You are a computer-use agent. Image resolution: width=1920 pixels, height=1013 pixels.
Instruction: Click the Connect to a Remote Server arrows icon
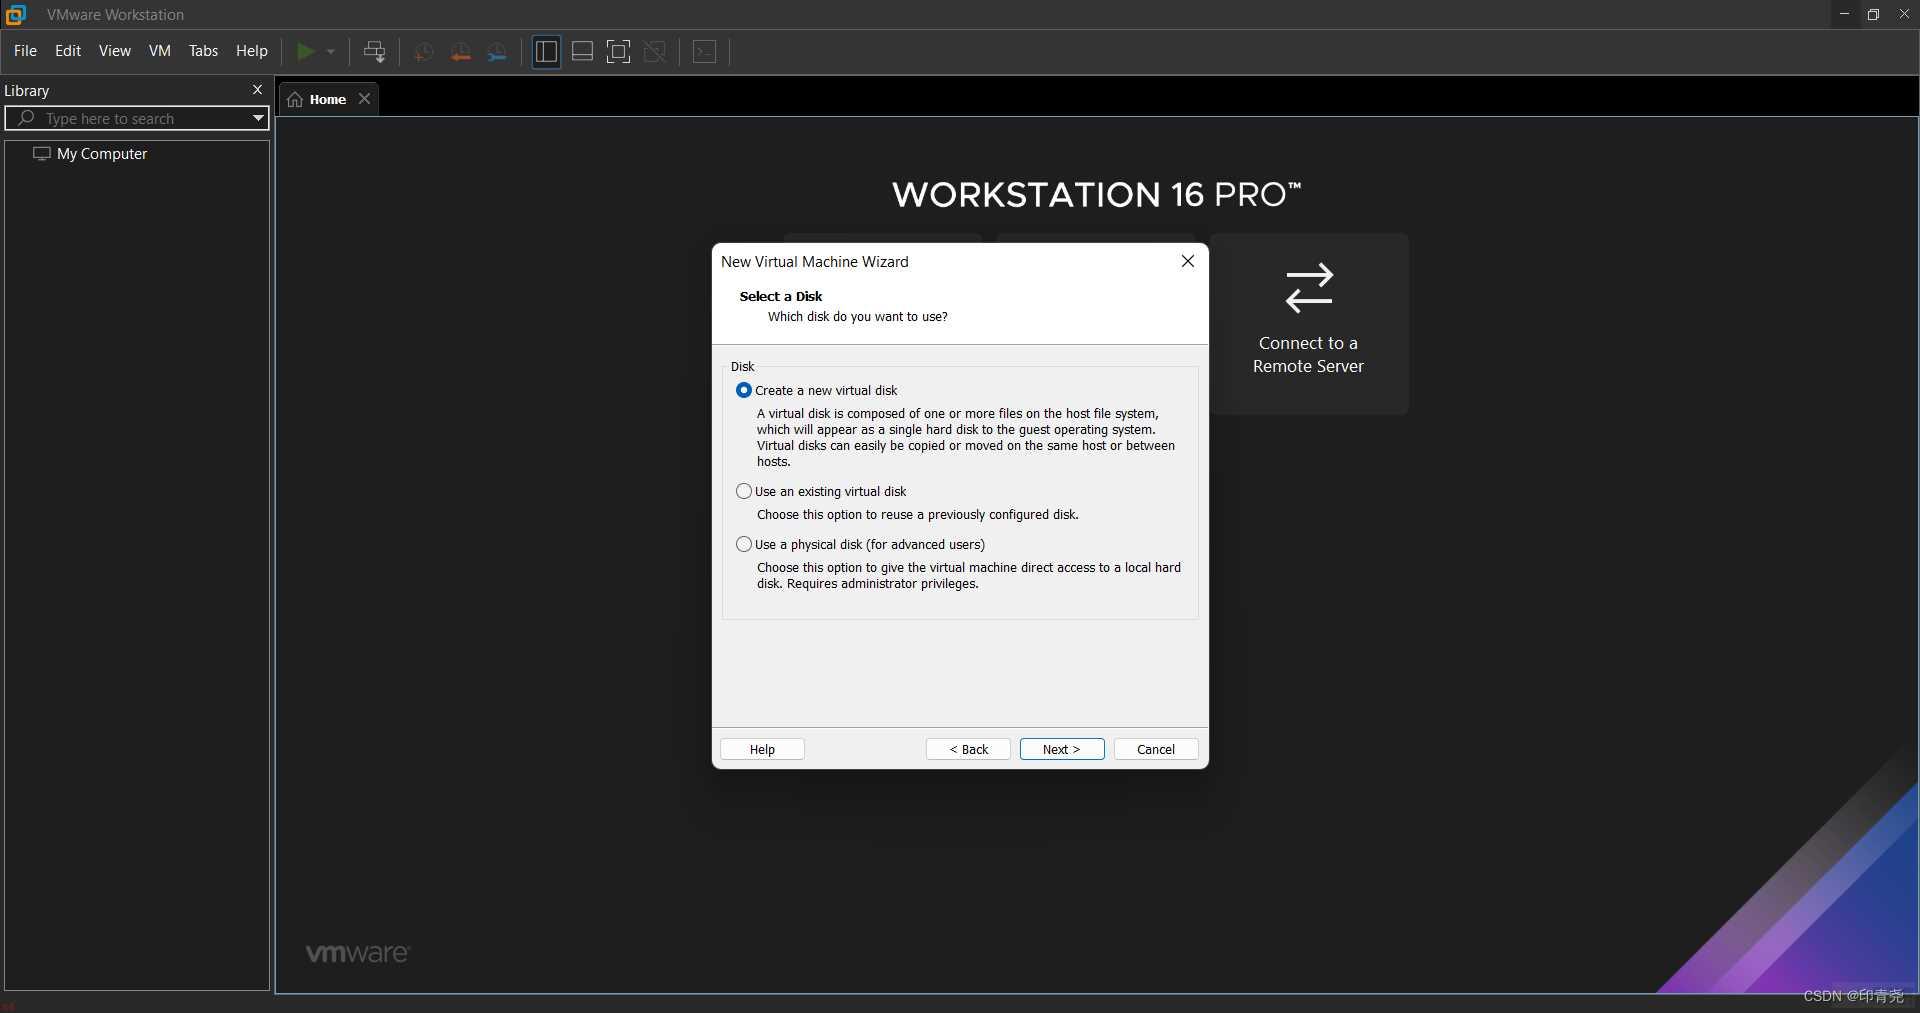tap(1309, 288)
